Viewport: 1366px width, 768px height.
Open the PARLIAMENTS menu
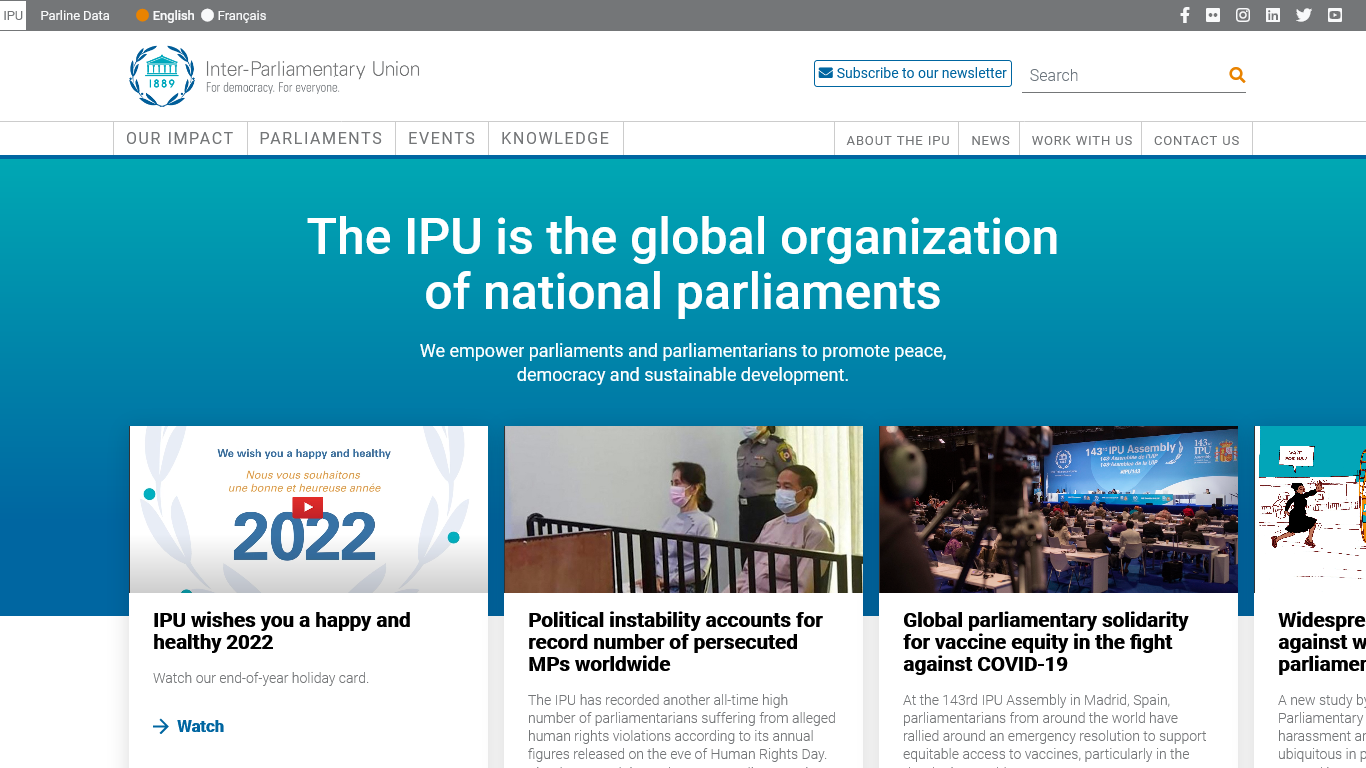(321, 139)
